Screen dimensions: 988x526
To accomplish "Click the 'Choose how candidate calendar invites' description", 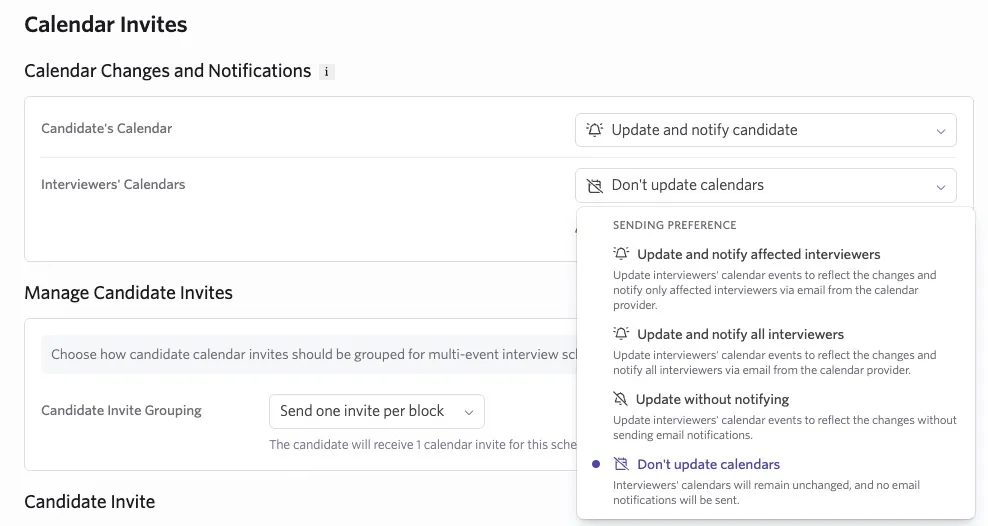I will [314, 355].
